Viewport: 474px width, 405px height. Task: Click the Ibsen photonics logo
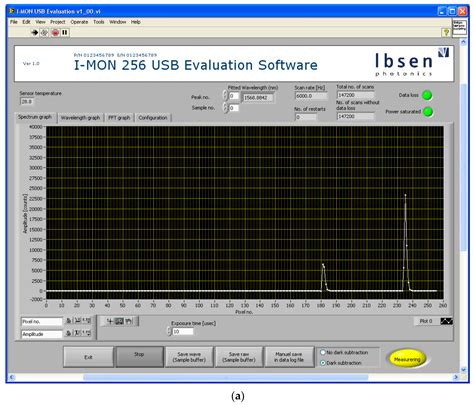pos(411,63)
